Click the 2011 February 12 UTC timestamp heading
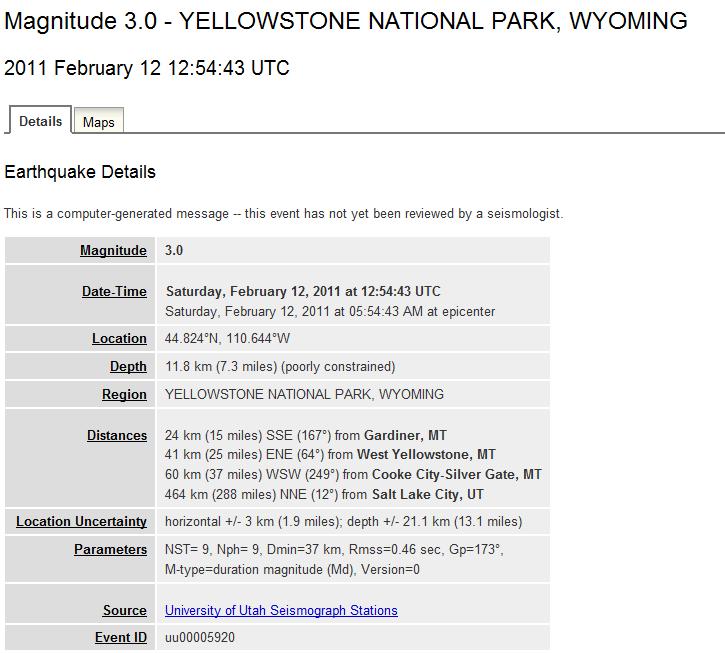 tap(147, 68)
